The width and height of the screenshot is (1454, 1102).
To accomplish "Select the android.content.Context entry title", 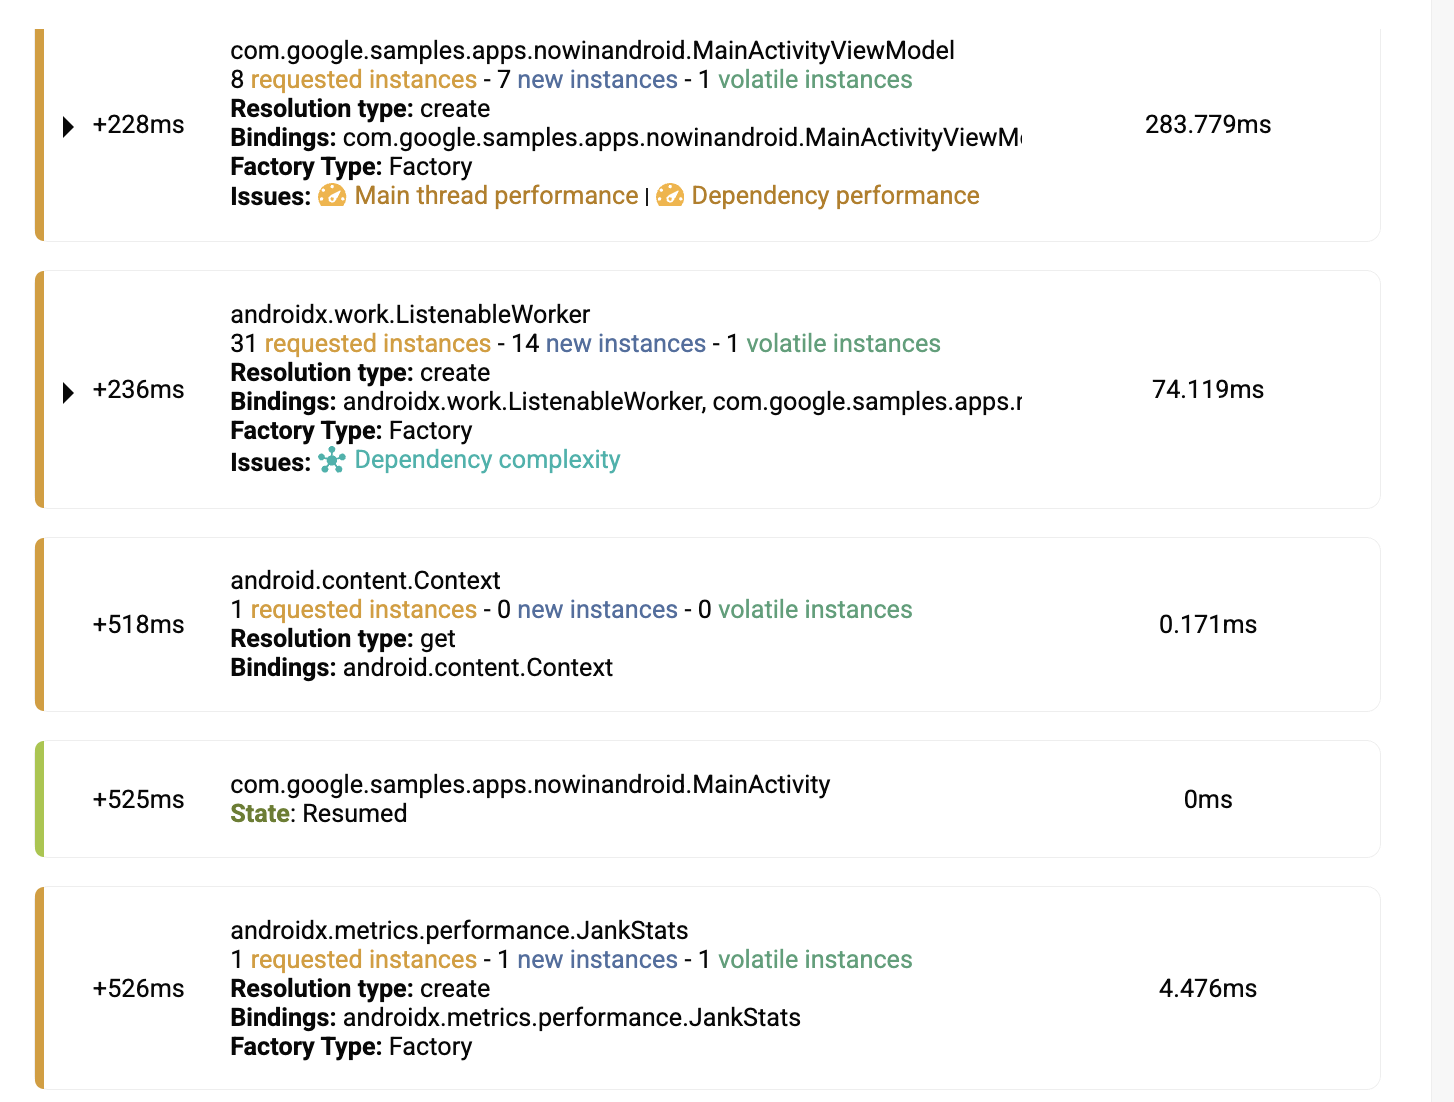I will [x=365, y=581].
